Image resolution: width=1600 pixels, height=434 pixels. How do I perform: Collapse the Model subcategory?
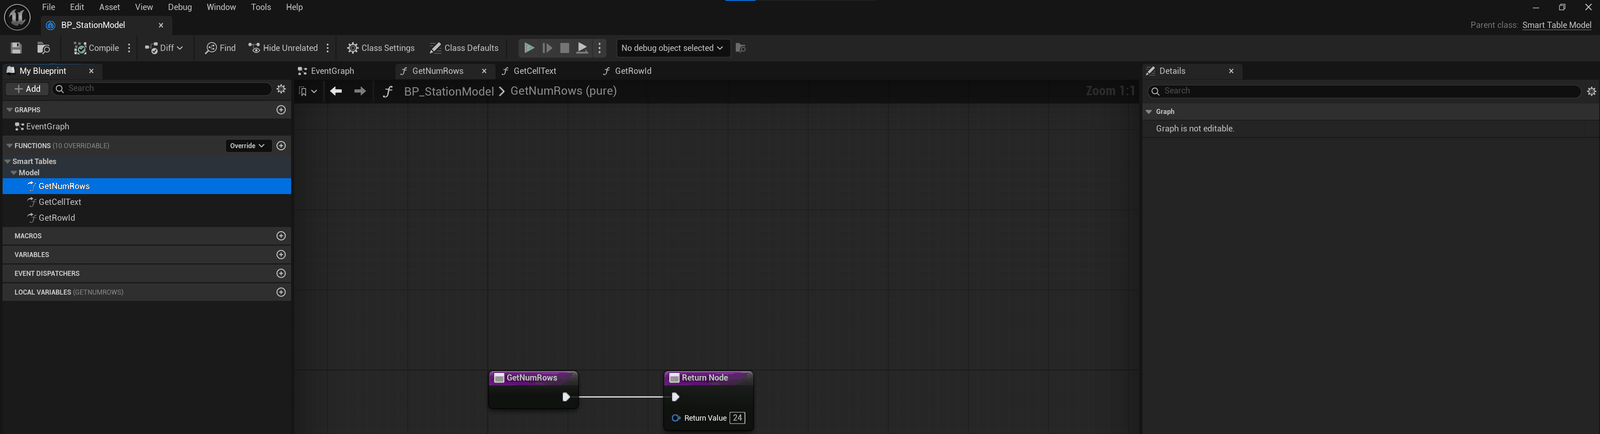(x=14, y=173)
